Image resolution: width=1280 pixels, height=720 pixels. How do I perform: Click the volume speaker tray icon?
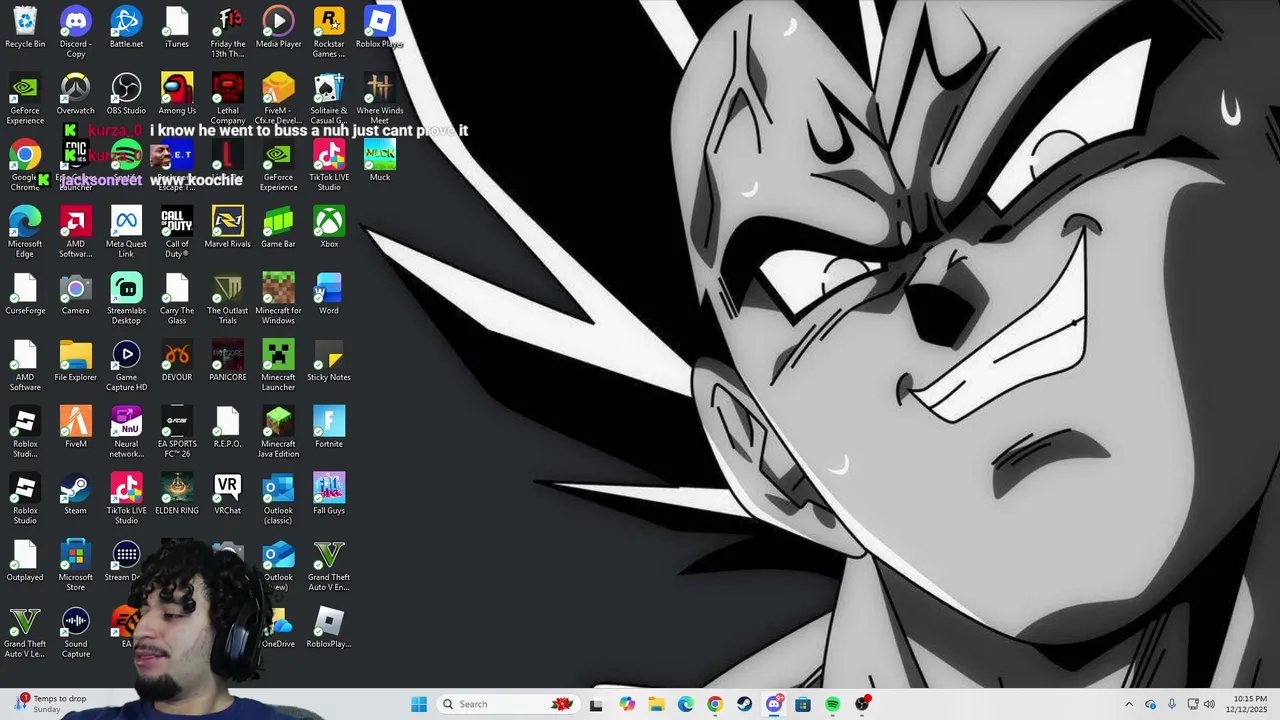click(1209, 704)
